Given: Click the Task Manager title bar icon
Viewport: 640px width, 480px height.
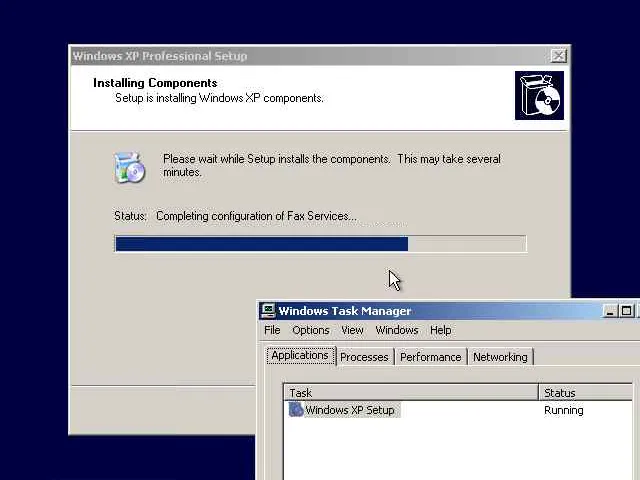Looking at the screenshot, I should [268, 311].
